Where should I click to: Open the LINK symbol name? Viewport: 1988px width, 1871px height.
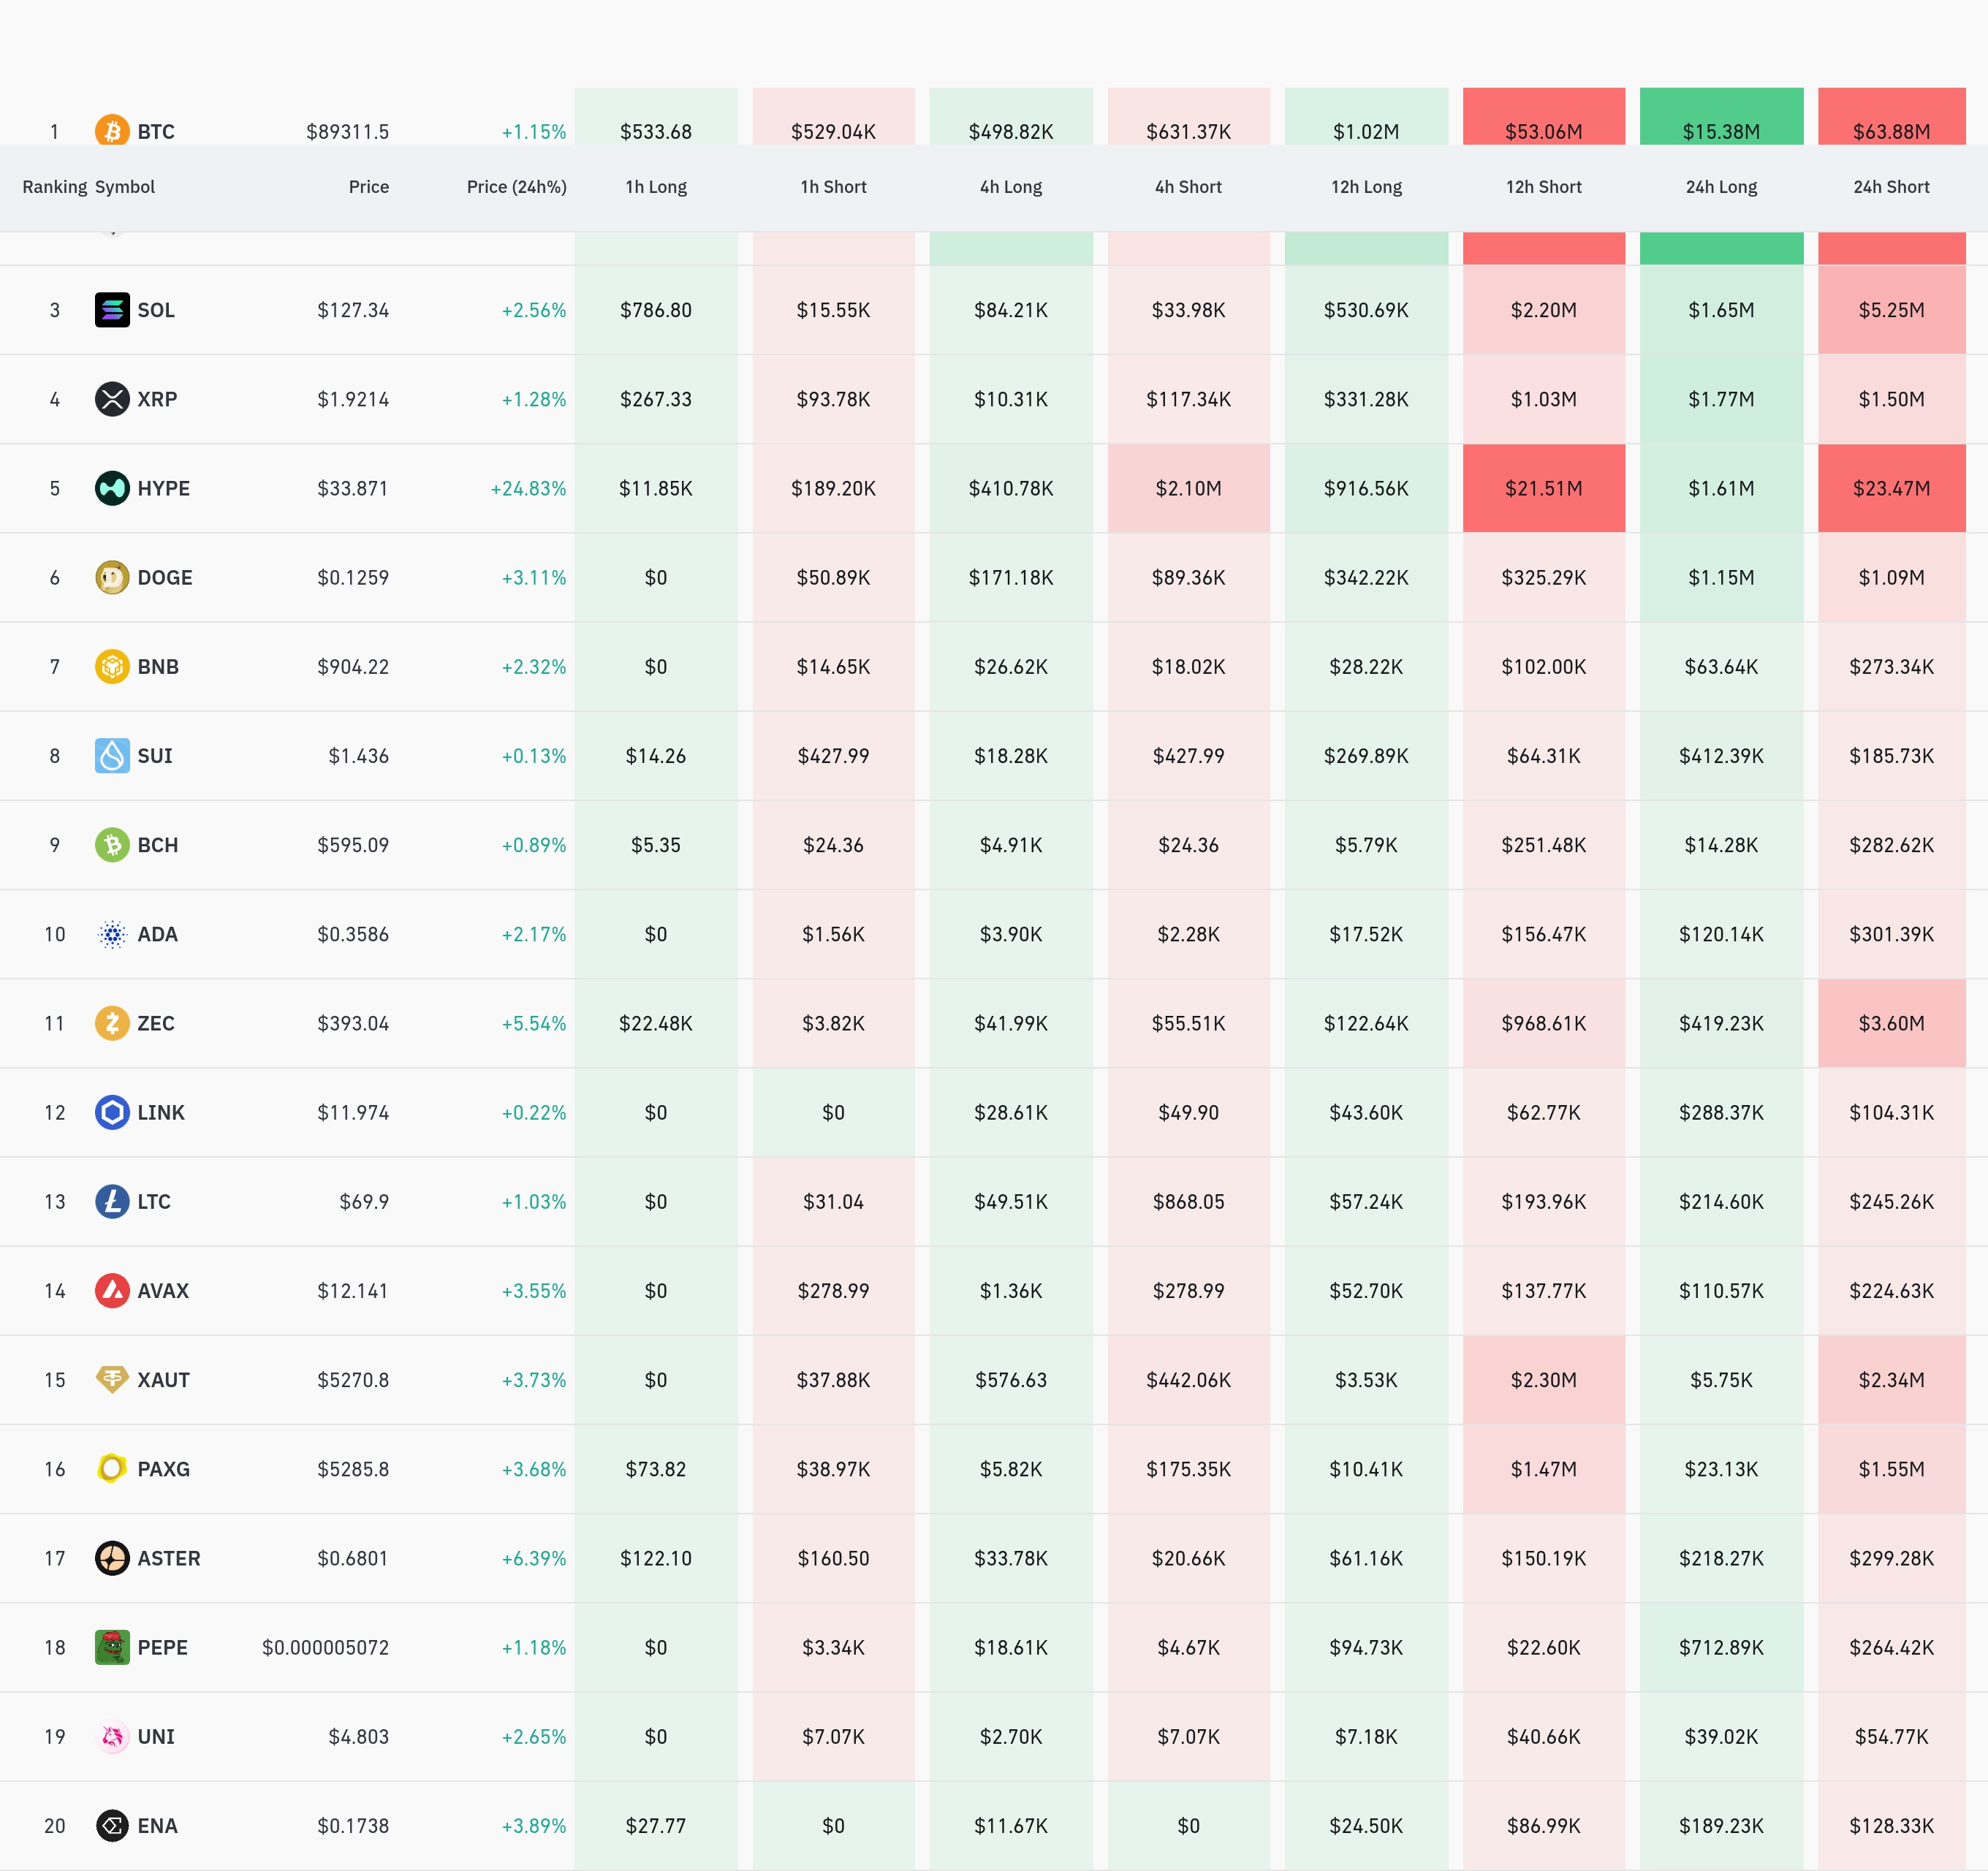[x=160, y=1112]
